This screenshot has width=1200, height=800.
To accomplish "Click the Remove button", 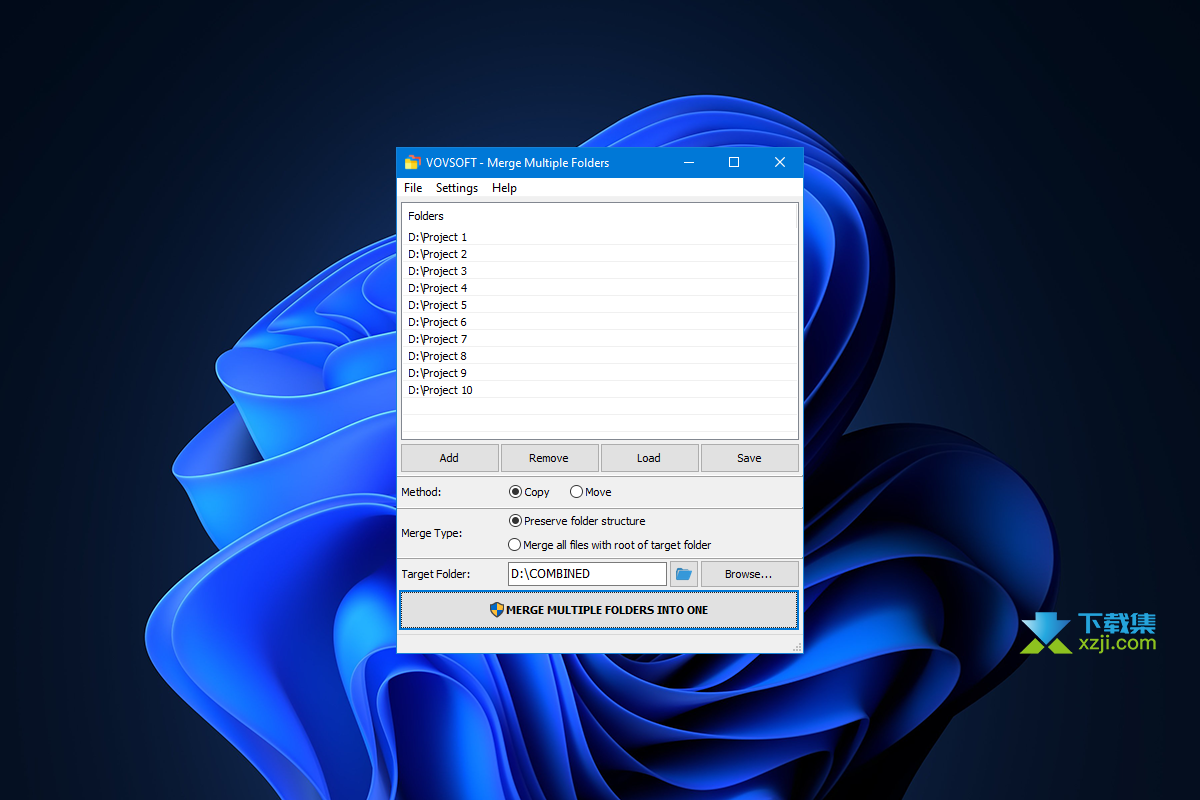I will point(549,458).
